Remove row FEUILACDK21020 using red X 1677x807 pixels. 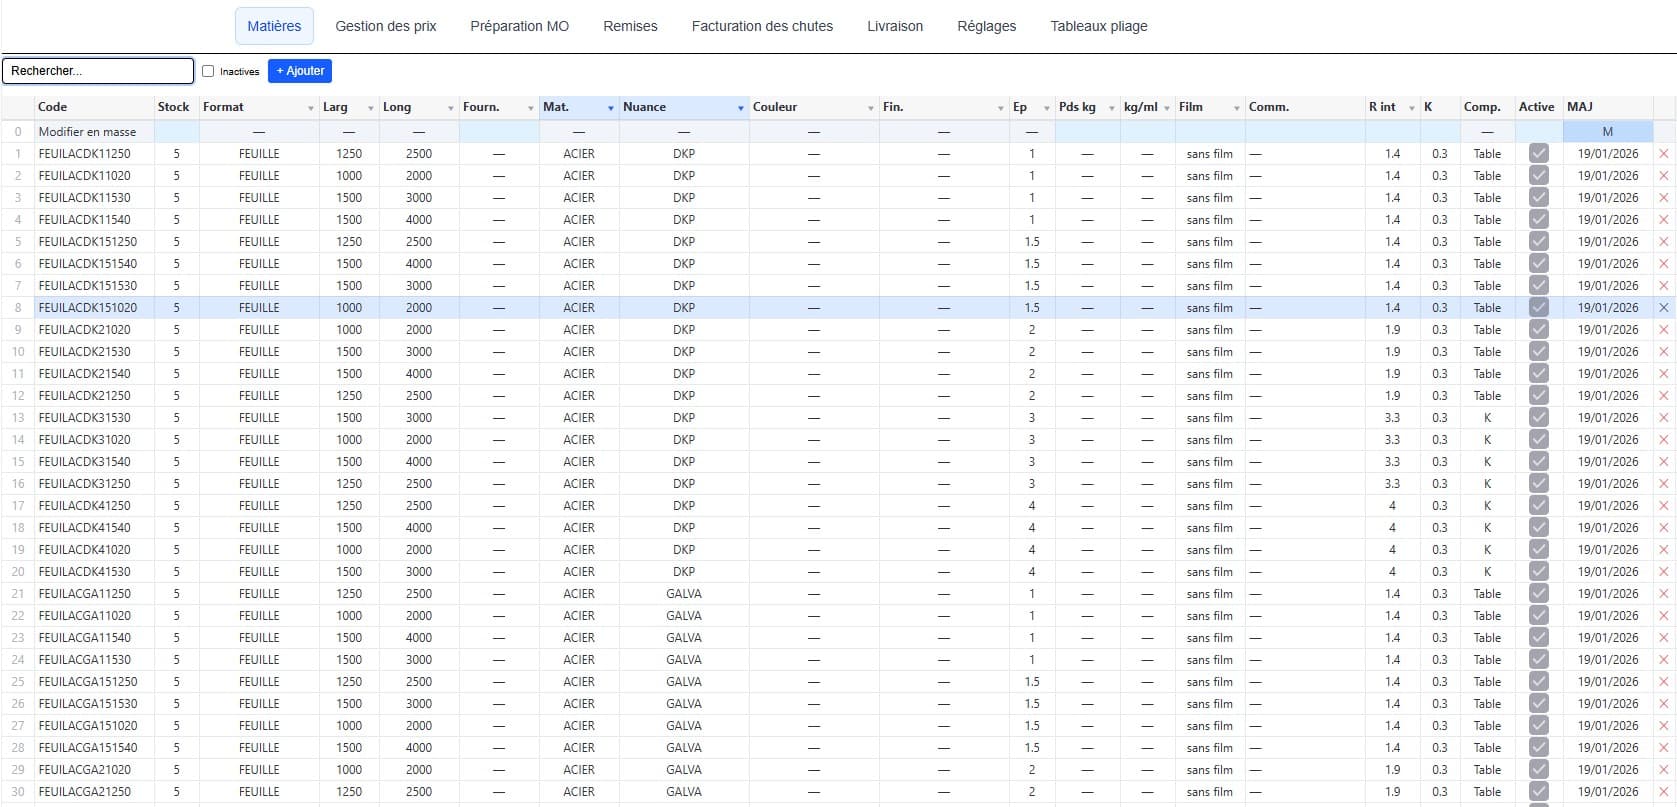point(1664,330)
